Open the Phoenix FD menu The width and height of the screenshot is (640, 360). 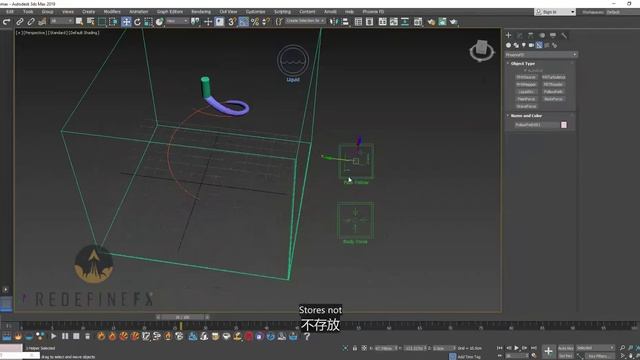[373, 12]
